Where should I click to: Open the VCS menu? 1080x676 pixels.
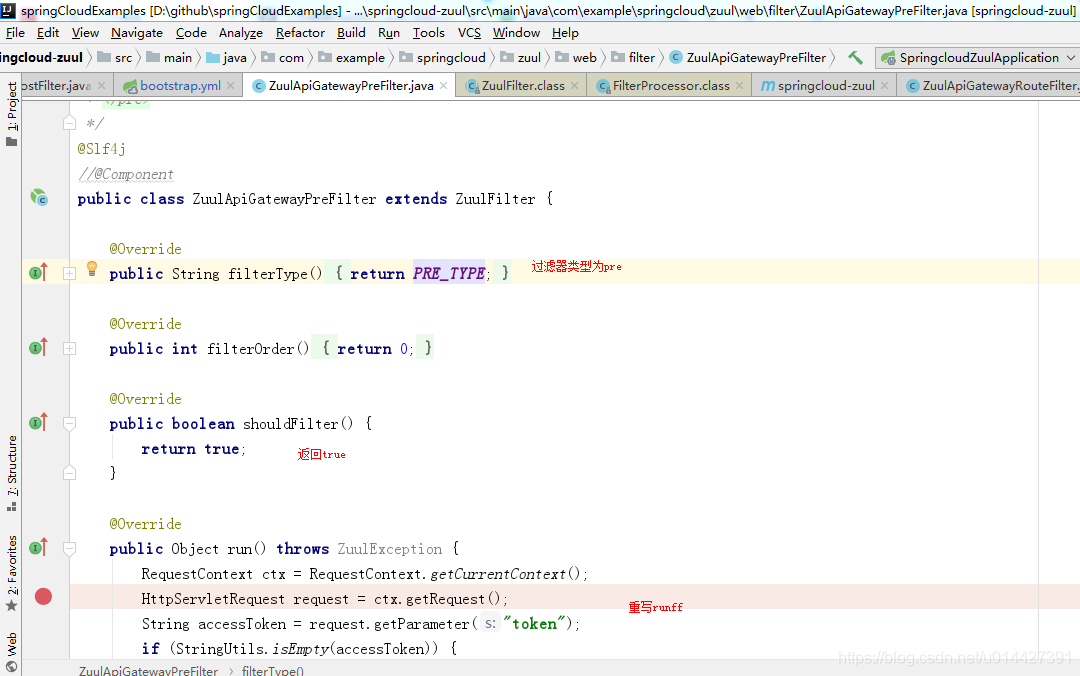coord(469,32)
